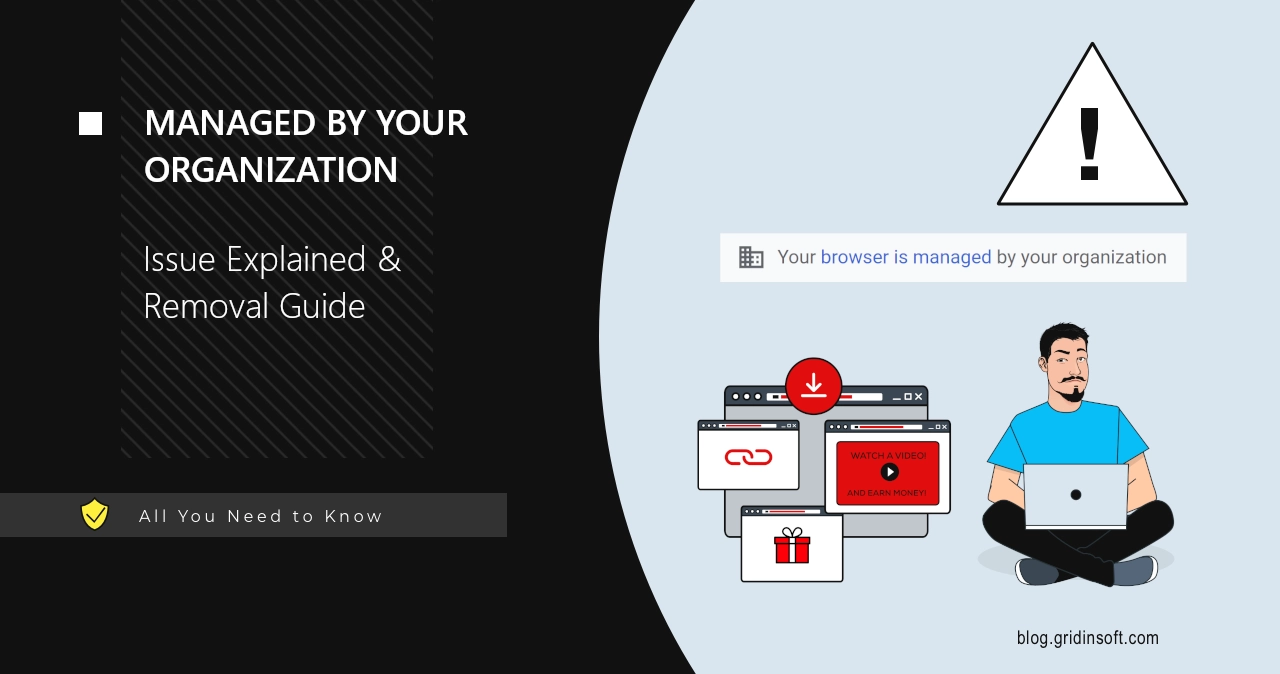The image size is (1280, 674).
Task: Click the red gift box icon
Action: (x=792, y=550)
